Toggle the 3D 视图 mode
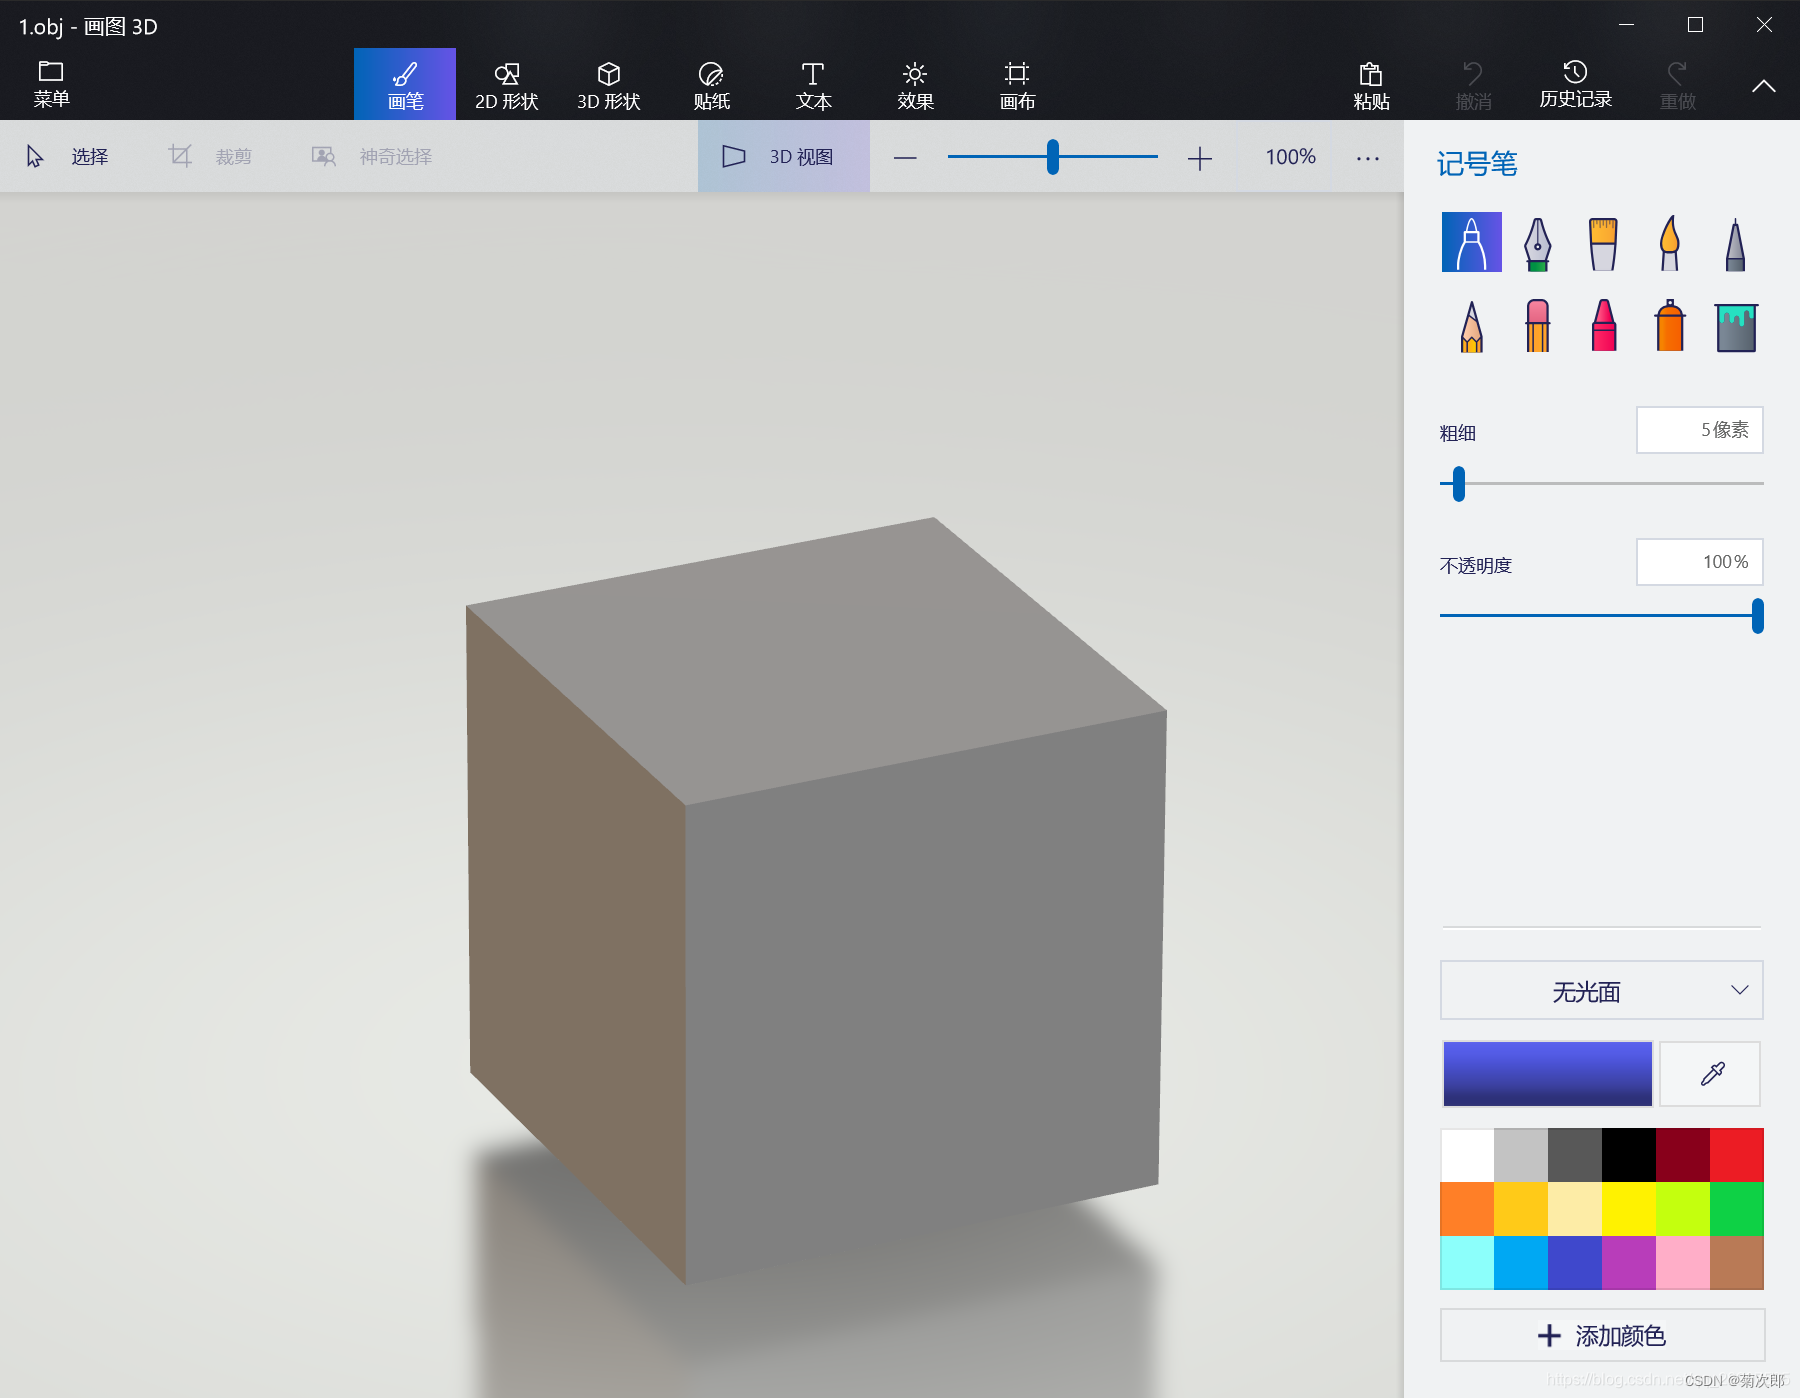Viewport: 1800px width, 1398px height. click(x=783, y=156)
